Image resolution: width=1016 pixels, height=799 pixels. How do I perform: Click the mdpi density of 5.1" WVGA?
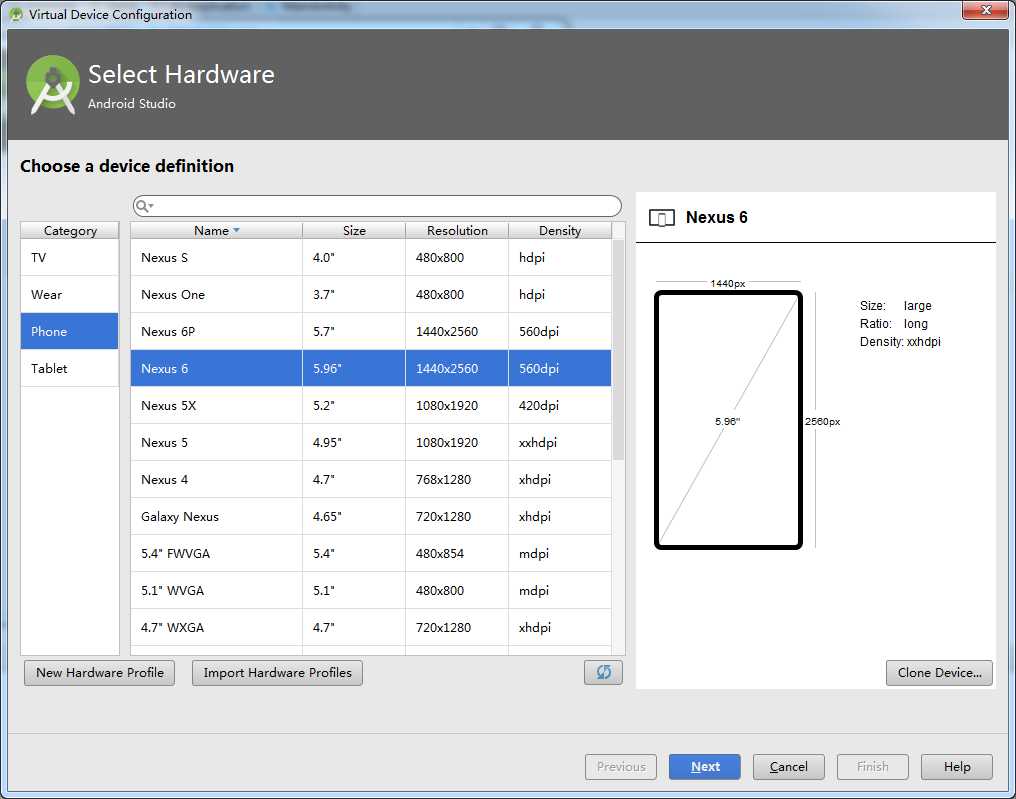pos(560,590)
